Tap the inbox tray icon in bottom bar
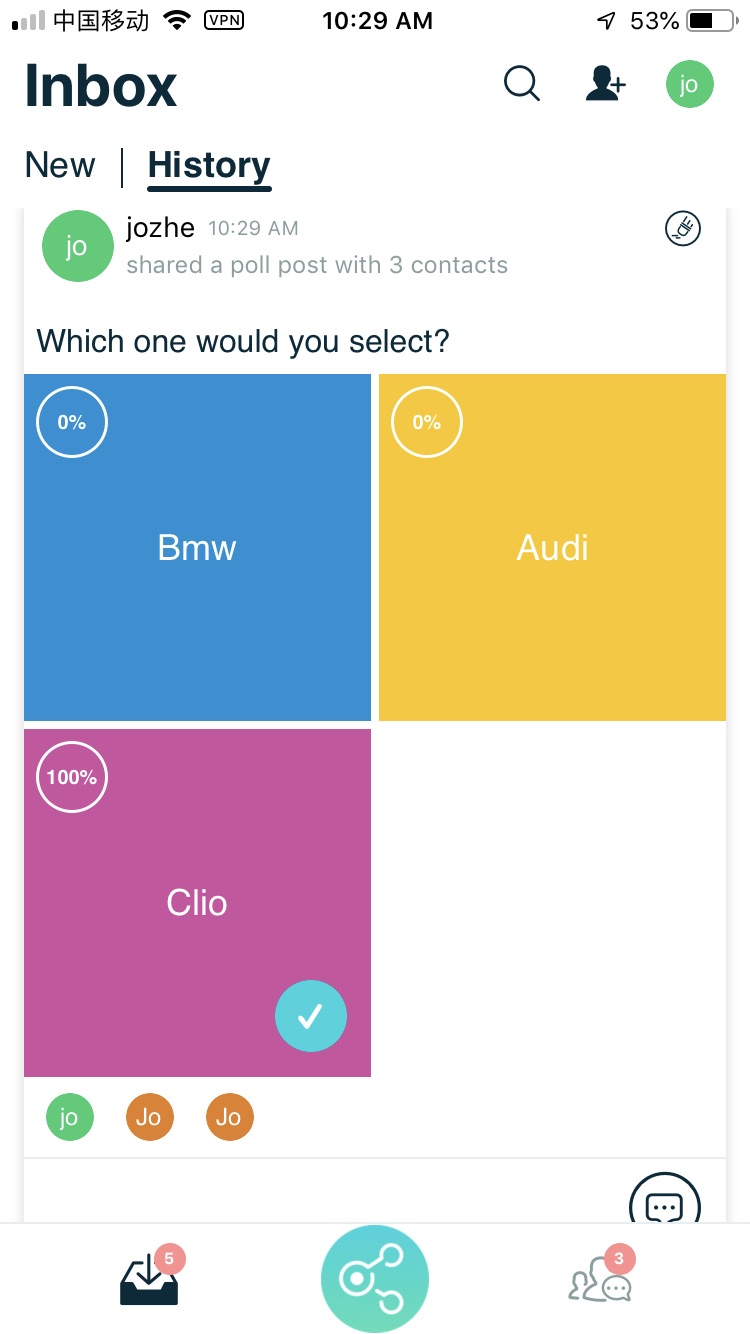The image size is (750, 1334). click(150, 1280)
